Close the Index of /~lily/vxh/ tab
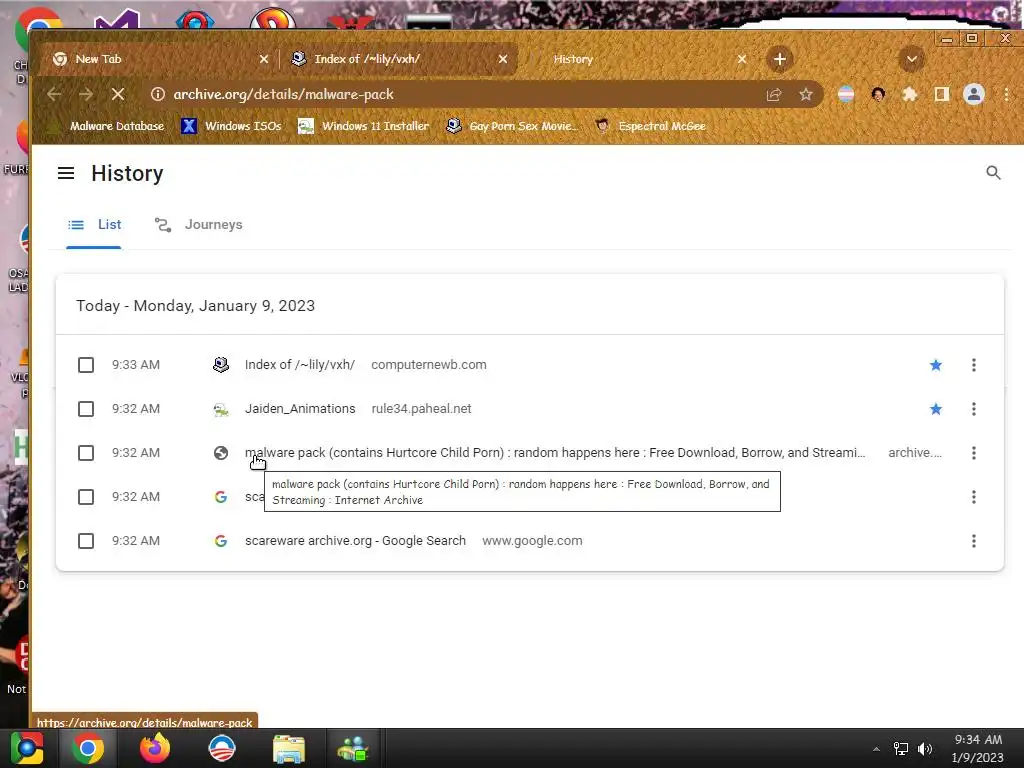Screen dimensions: 1024x768 pos(503,59)
